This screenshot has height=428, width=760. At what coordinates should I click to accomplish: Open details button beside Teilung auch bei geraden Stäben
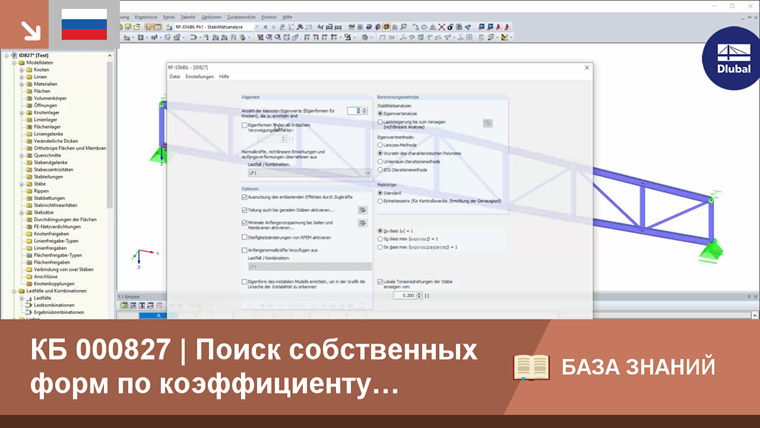[362, 210]
